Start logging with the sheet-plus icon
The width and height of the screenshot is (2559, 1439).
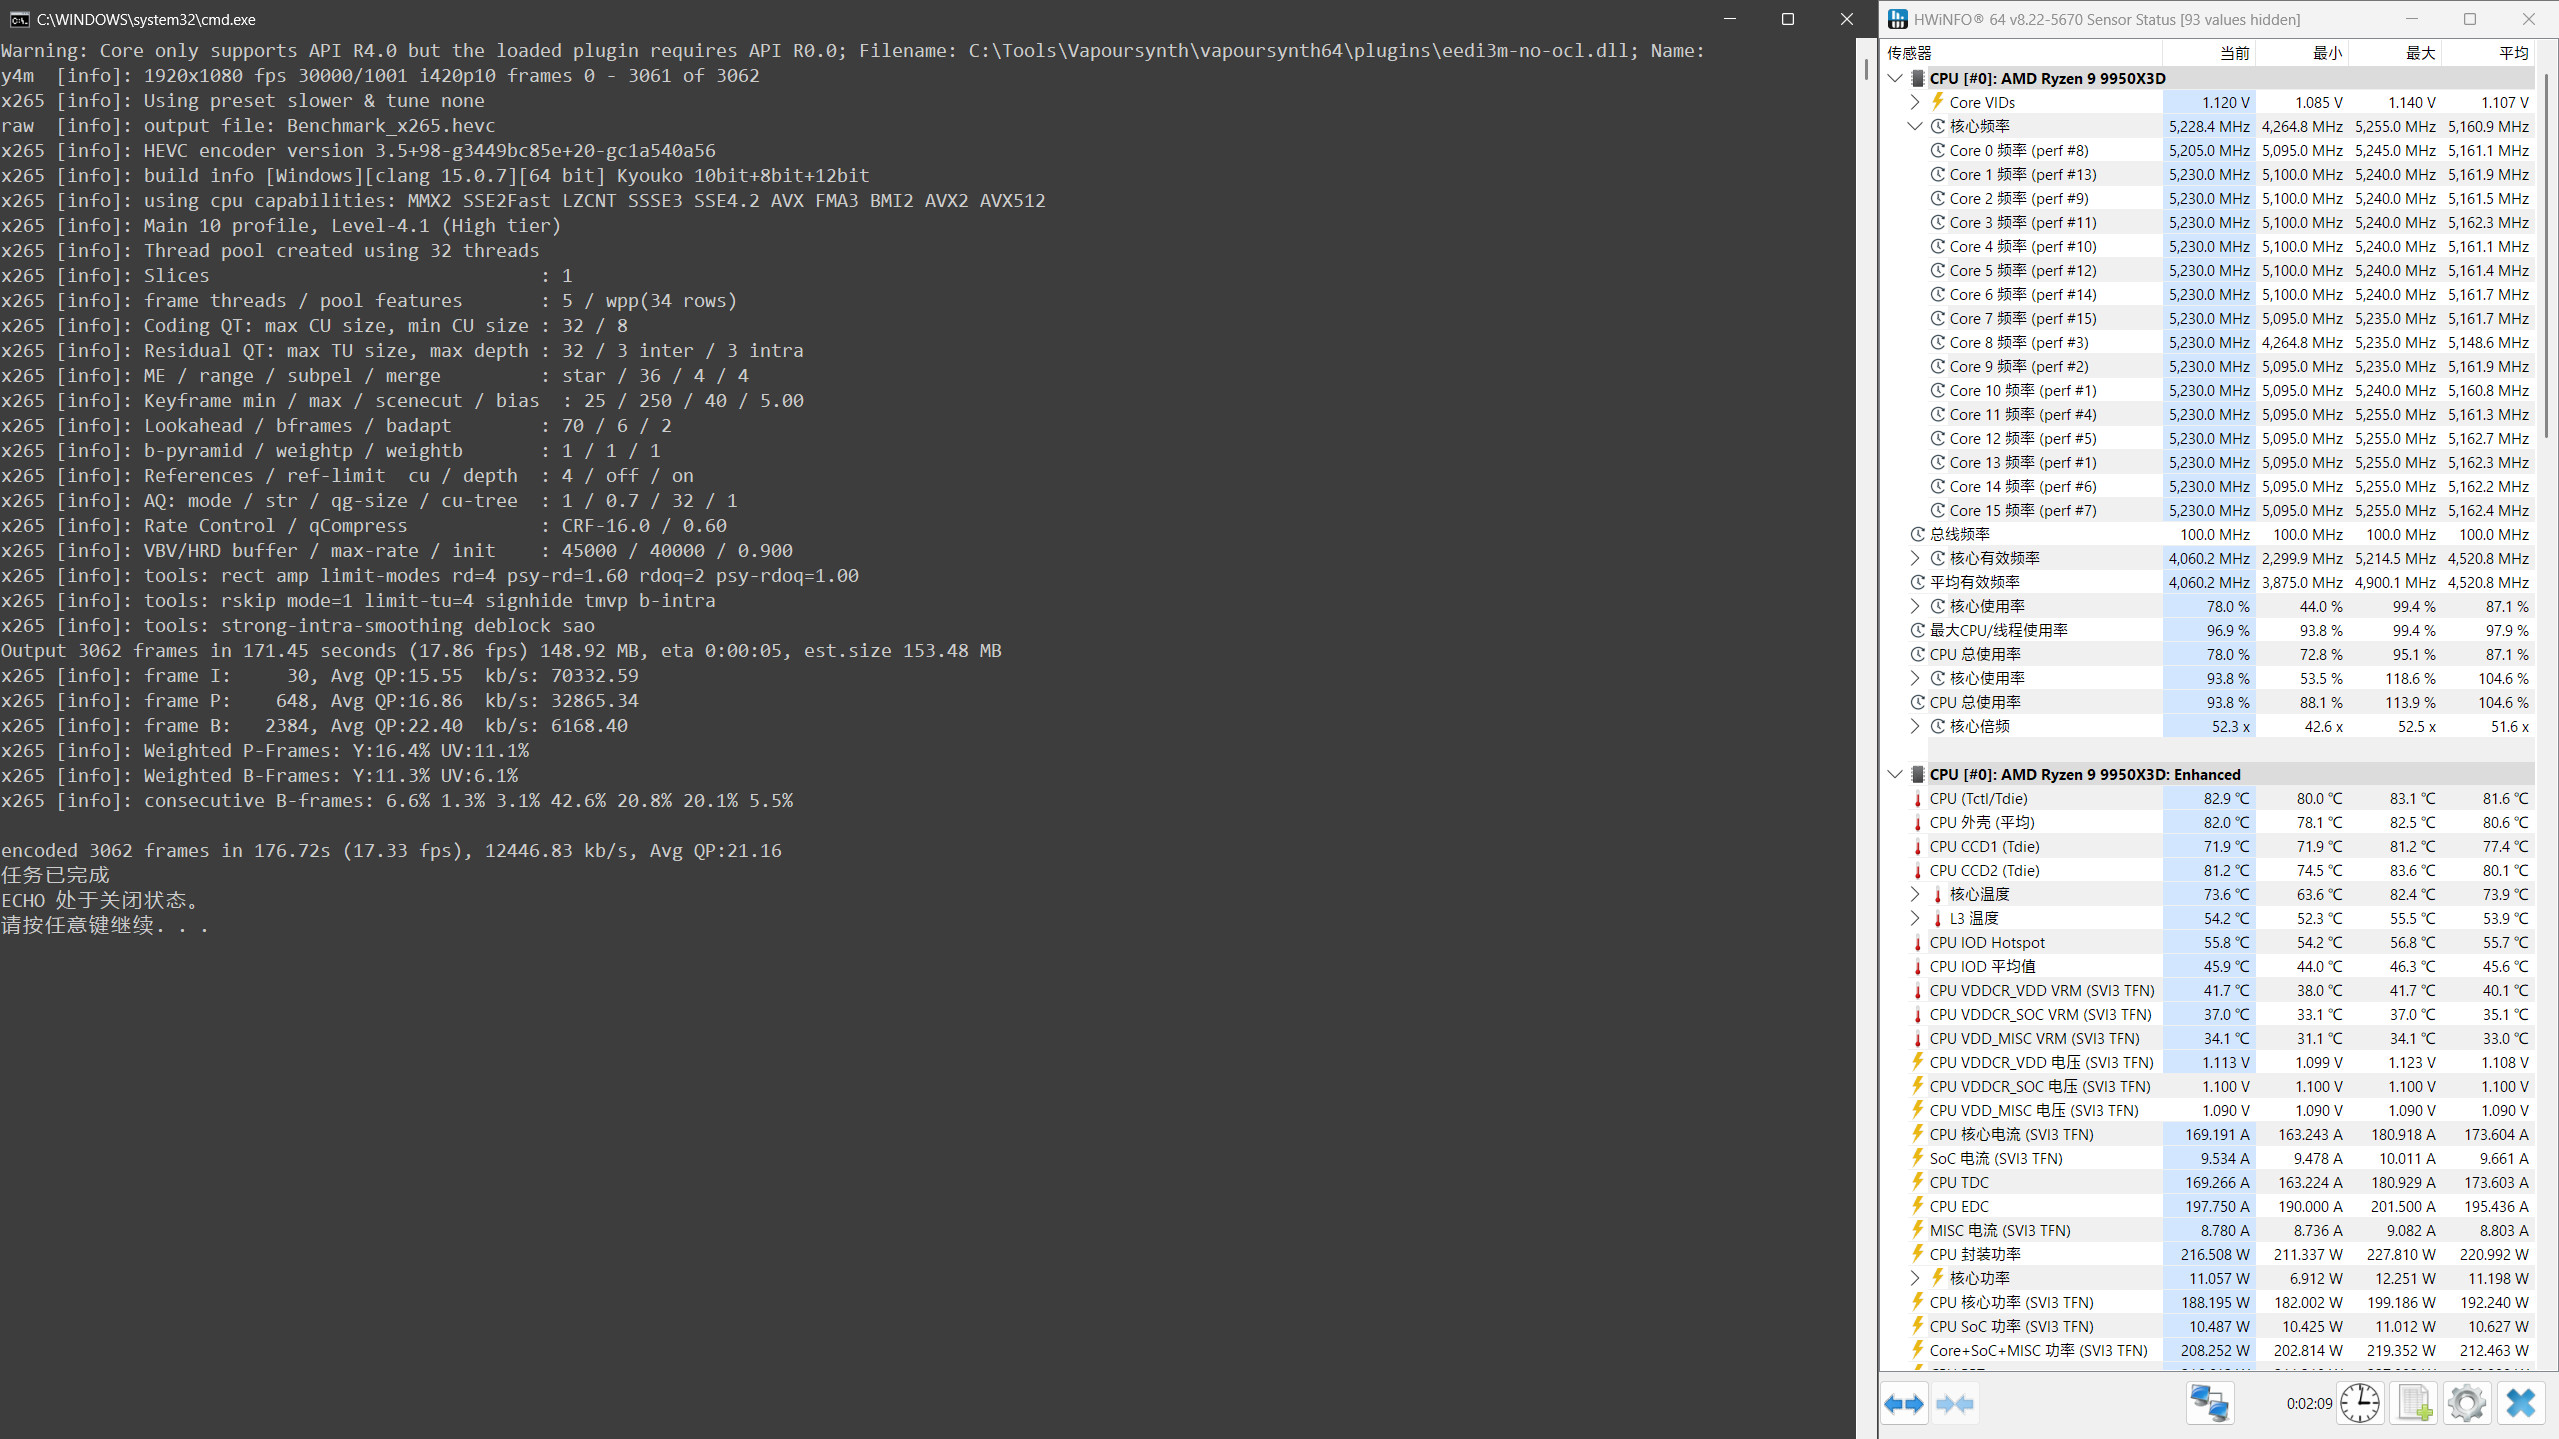(x=2415, y=1404)
